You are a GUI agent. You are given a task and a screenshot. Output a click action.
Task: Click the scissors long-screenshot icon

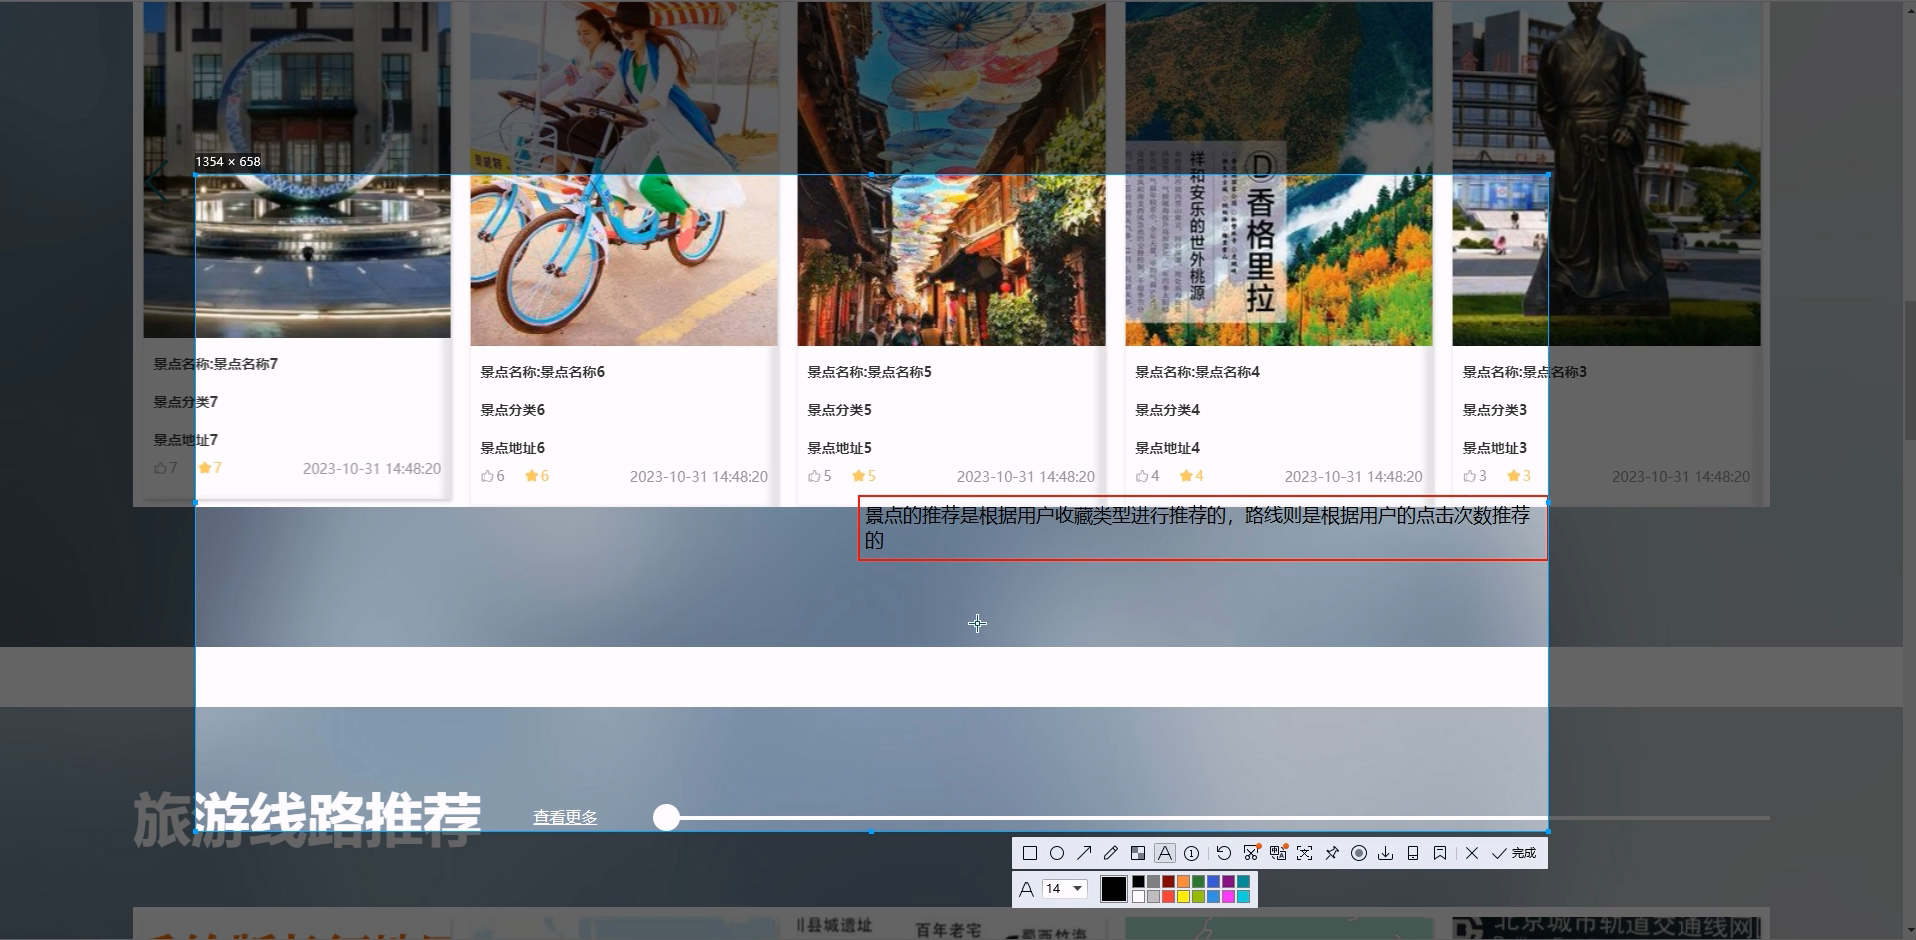(1251, 853)
